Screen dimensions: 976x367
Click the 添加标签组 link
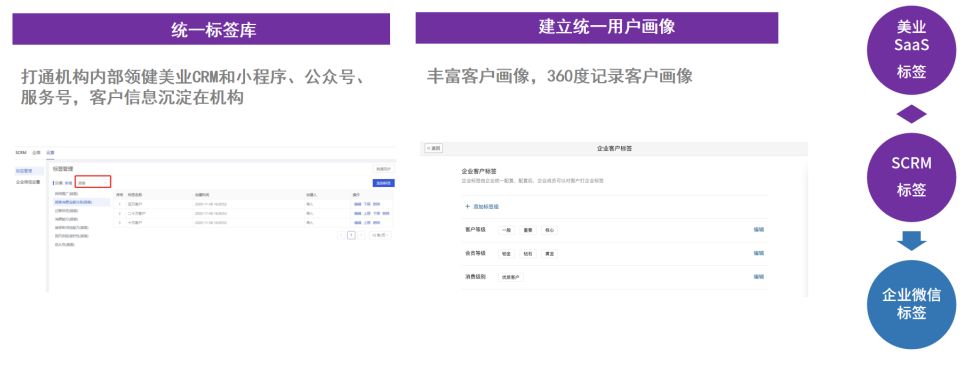pyautogui.click(x=486, y=206)
